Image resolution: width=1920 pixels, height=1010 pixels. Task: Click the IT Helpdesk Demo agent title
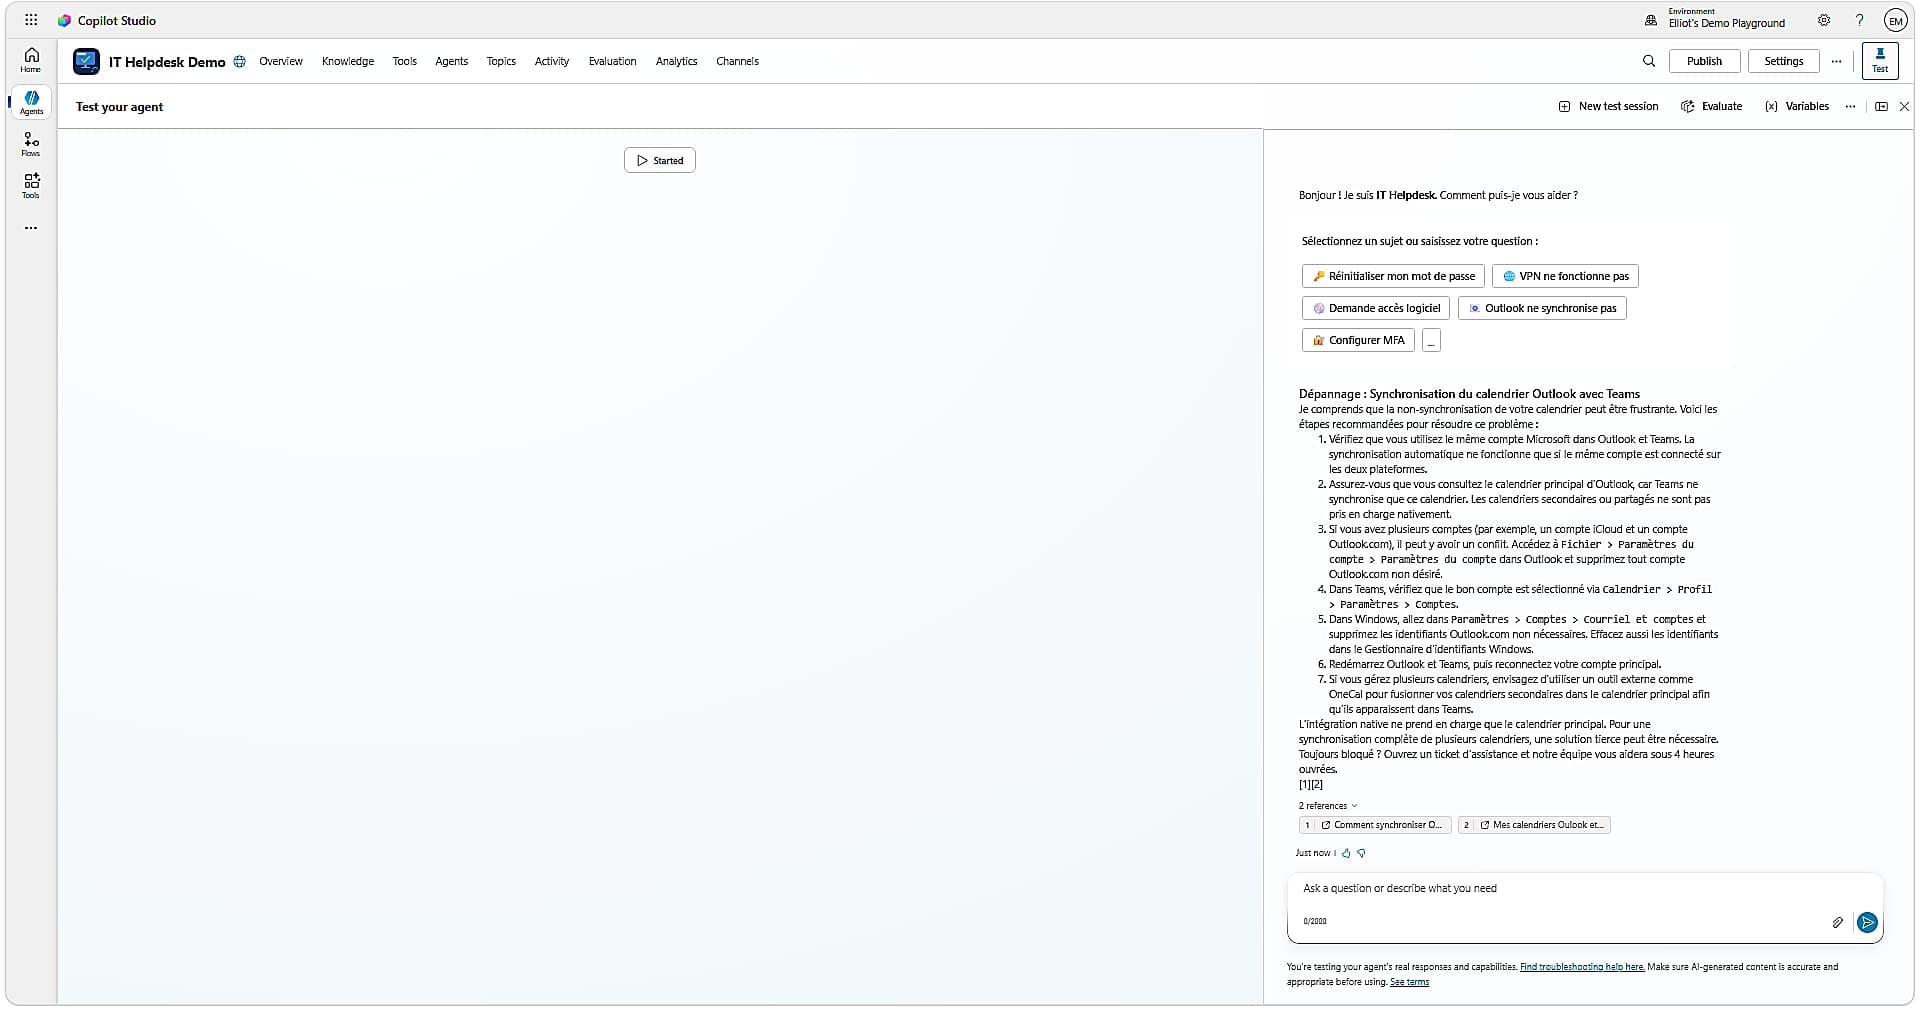167,62
